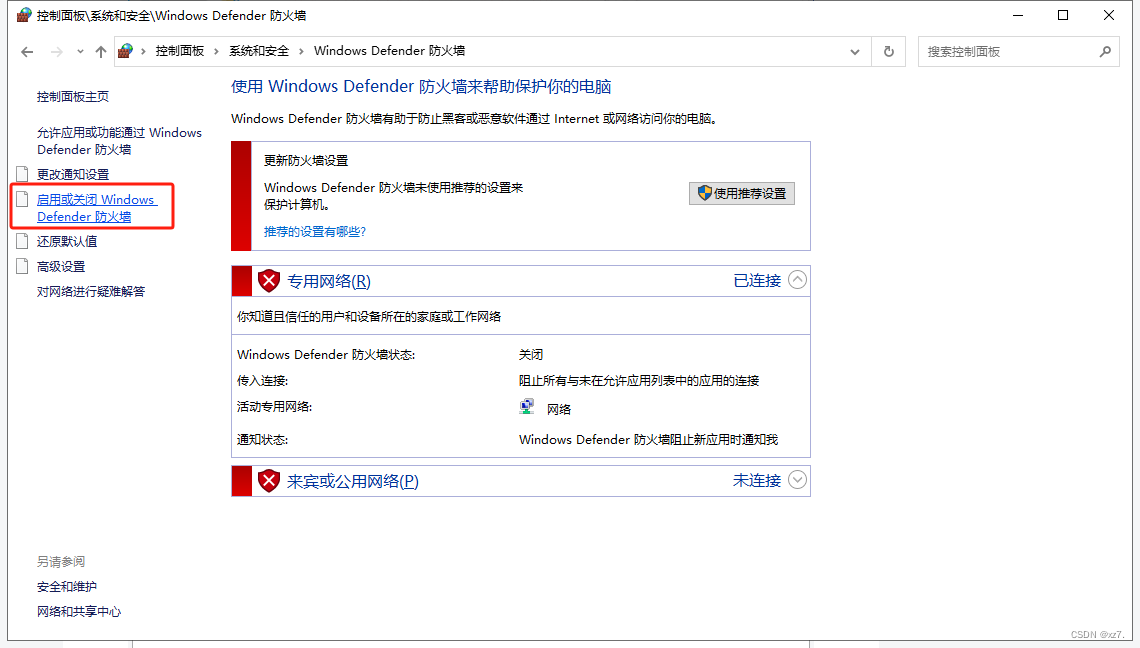Open 推荐的设置有哪些? help link

[315, 231]
